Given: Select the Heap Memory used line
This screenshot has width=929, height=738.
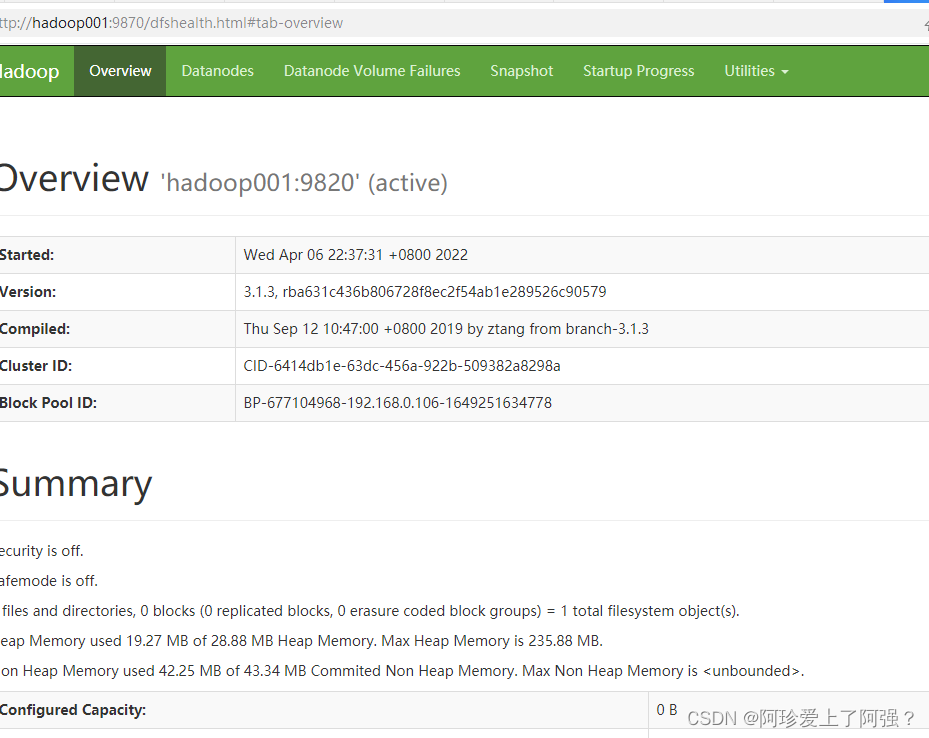Looking at the screenshot, I should [301, 641].
